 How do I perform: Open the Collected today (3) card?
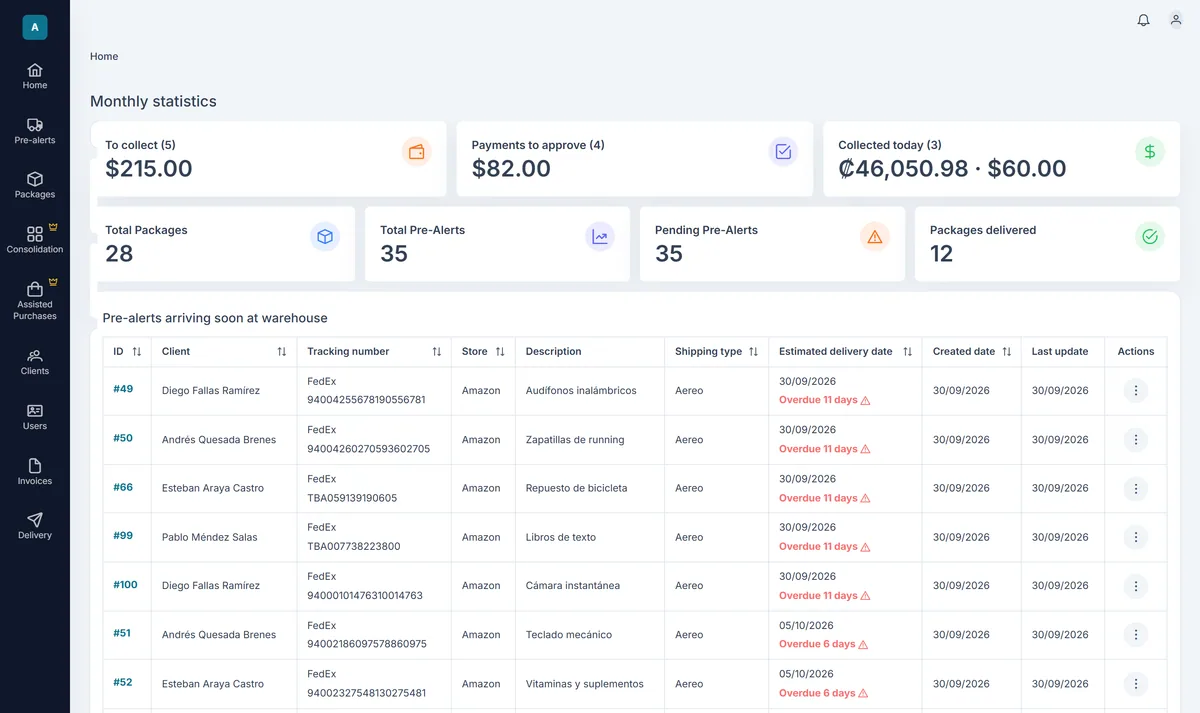point(1001,159)
